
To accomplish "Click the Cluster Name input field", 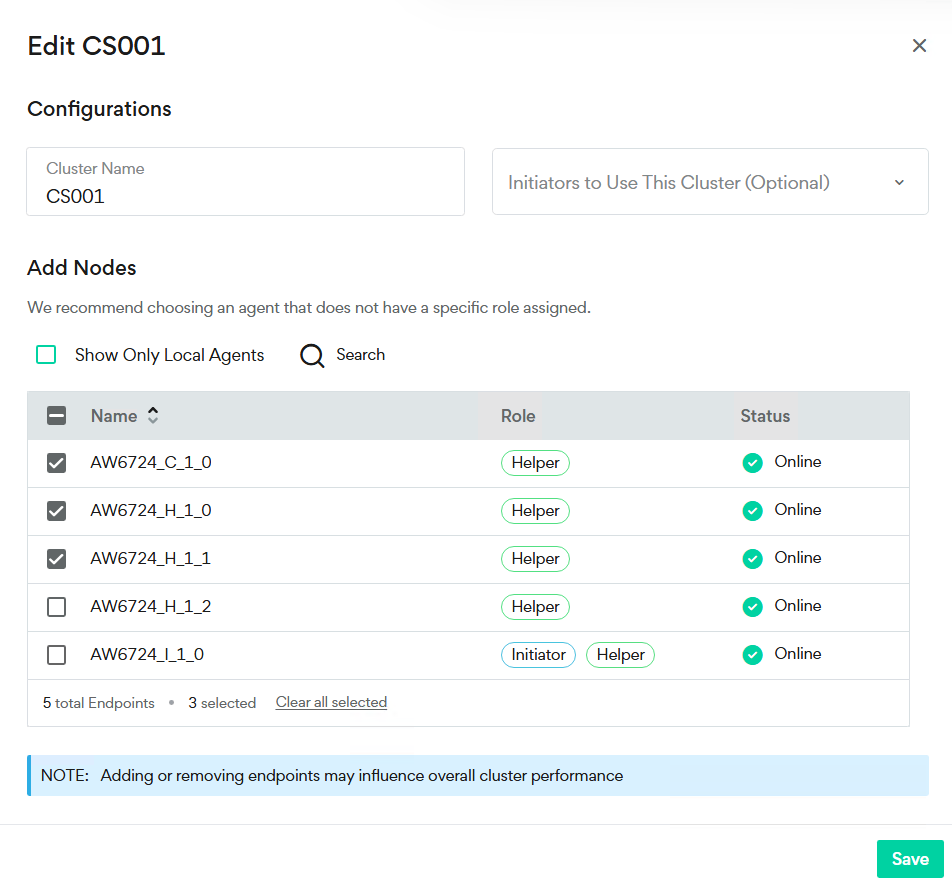I will [x=245, y=195].
